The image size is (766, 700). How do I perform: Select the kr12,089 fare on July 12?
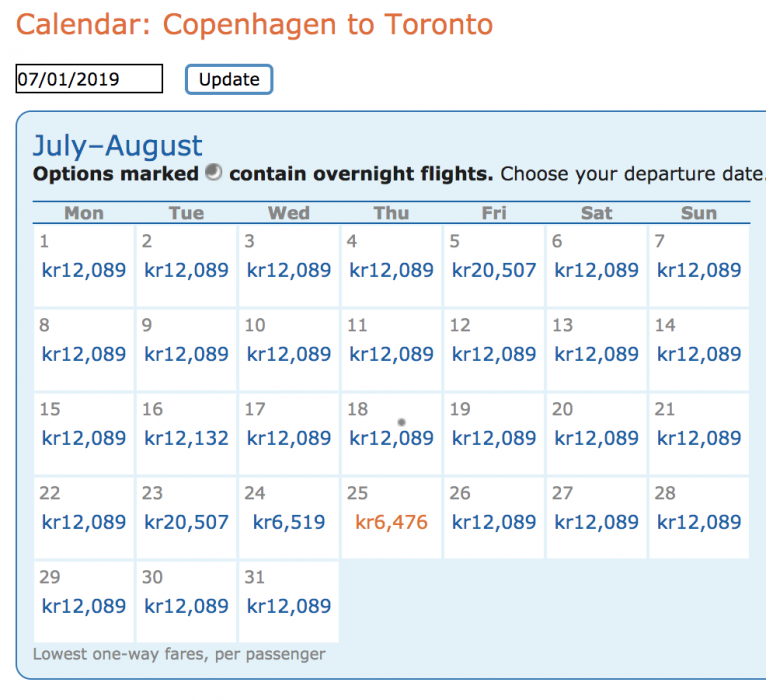(x=494, y=354)
